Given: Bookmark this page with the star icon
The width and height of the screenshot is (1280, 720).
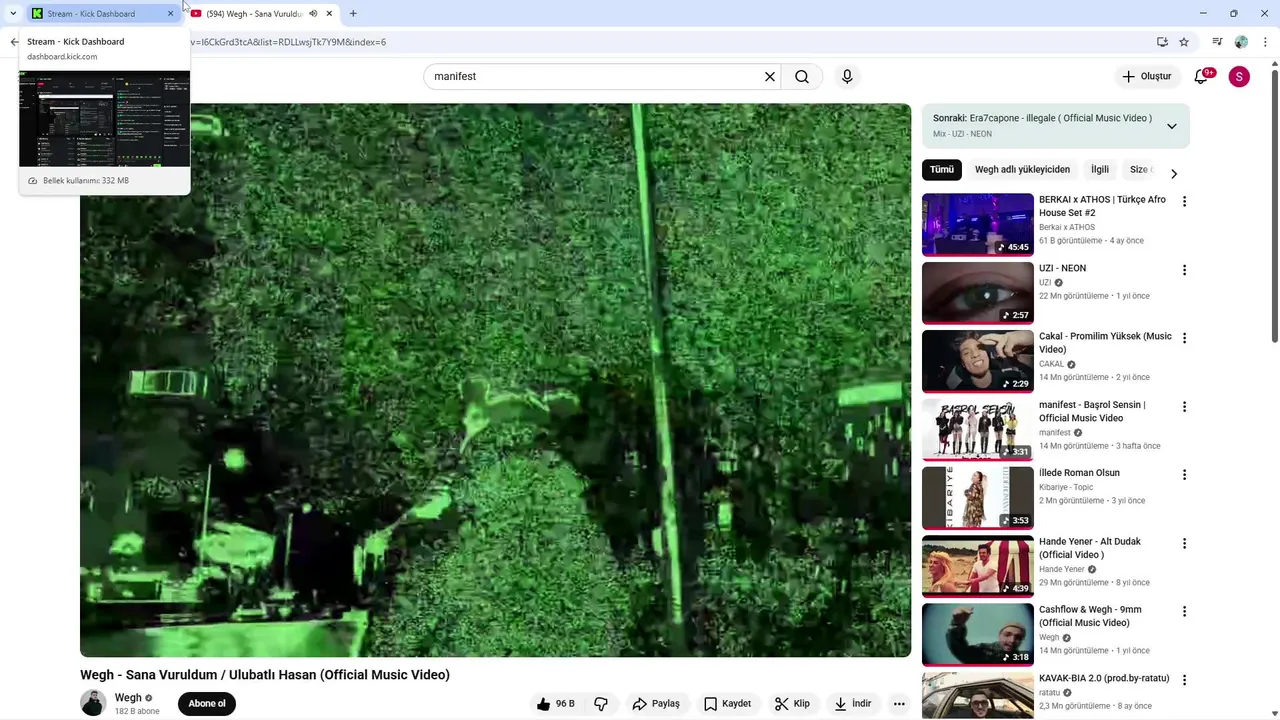Looking at the screenshot, I should 1184,42.
